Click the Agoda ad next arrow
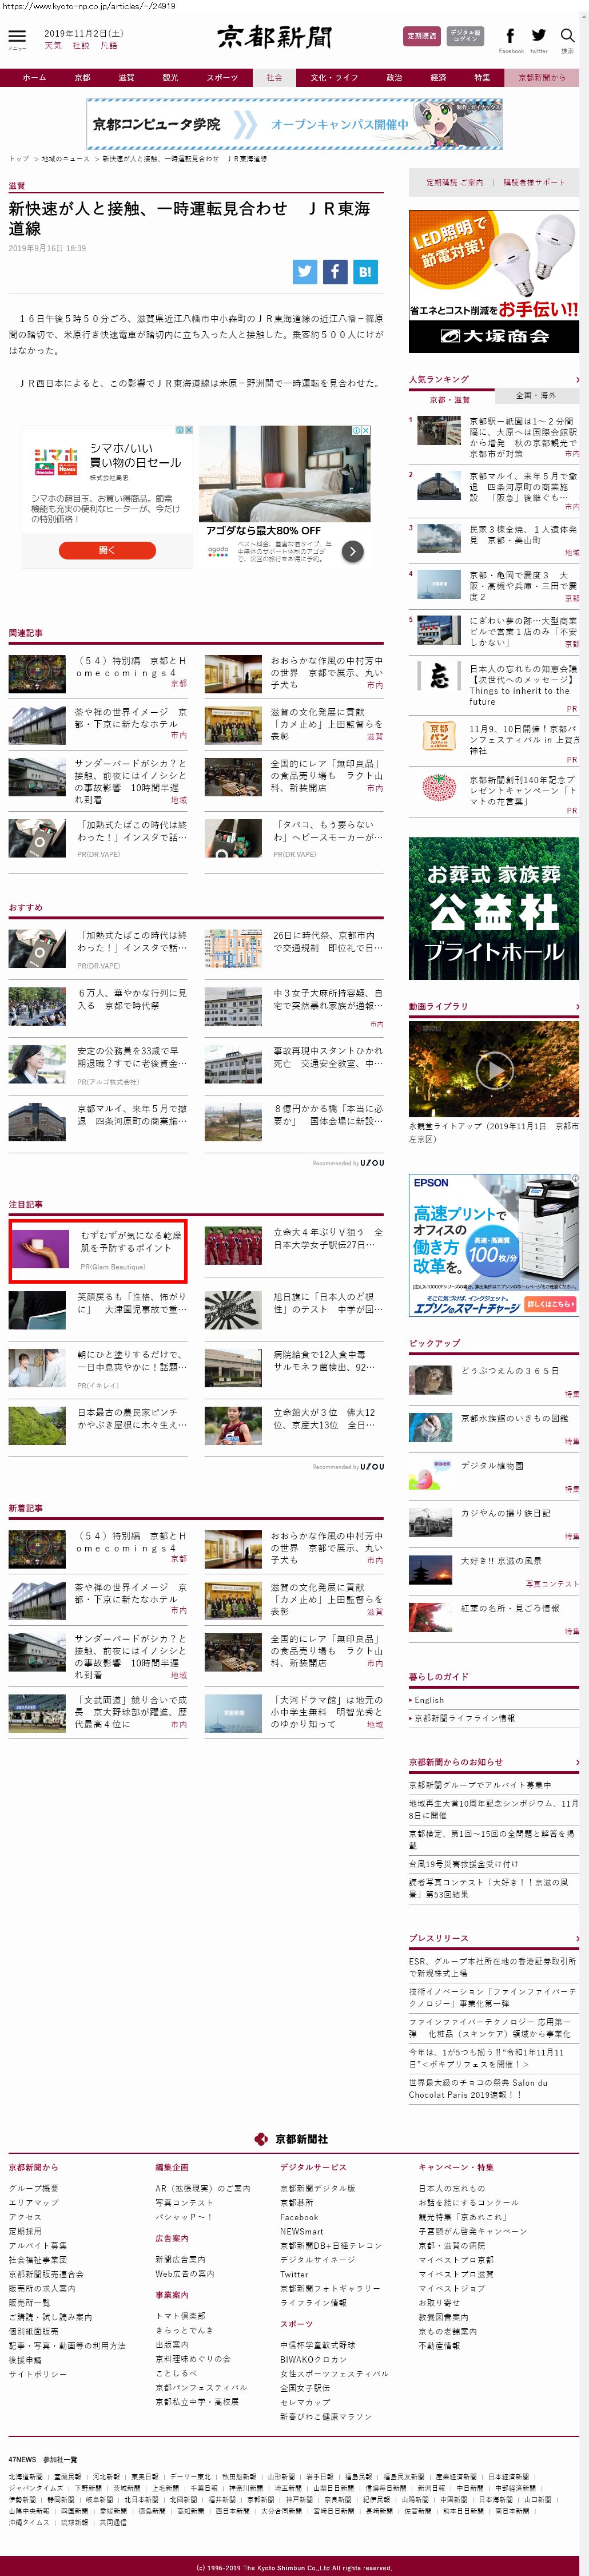The width and height of the screenshot is (589, 2576). click(x=352, y=551)
